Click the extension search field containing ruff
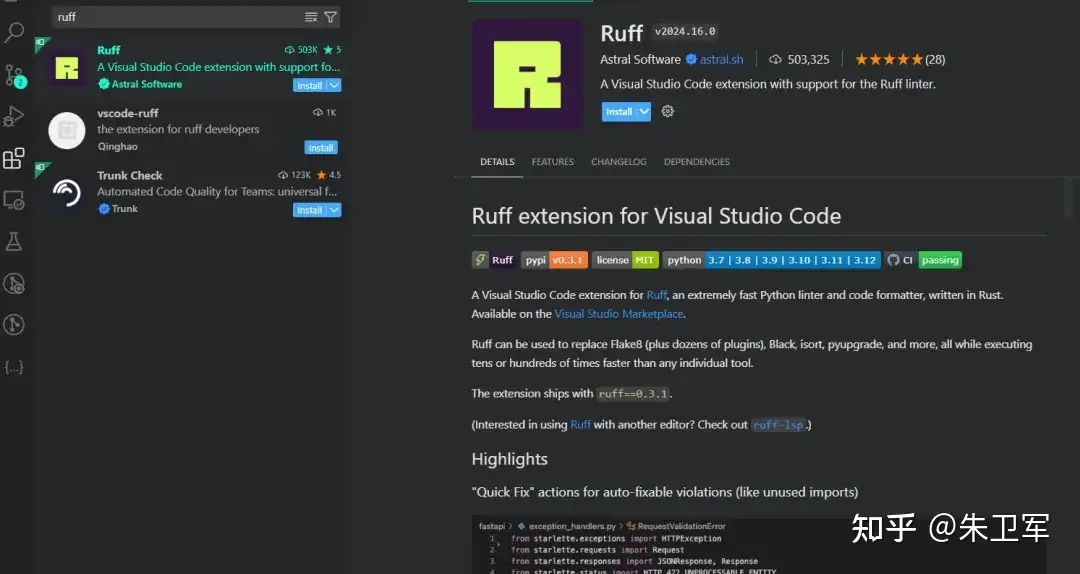 coord(179,17)
